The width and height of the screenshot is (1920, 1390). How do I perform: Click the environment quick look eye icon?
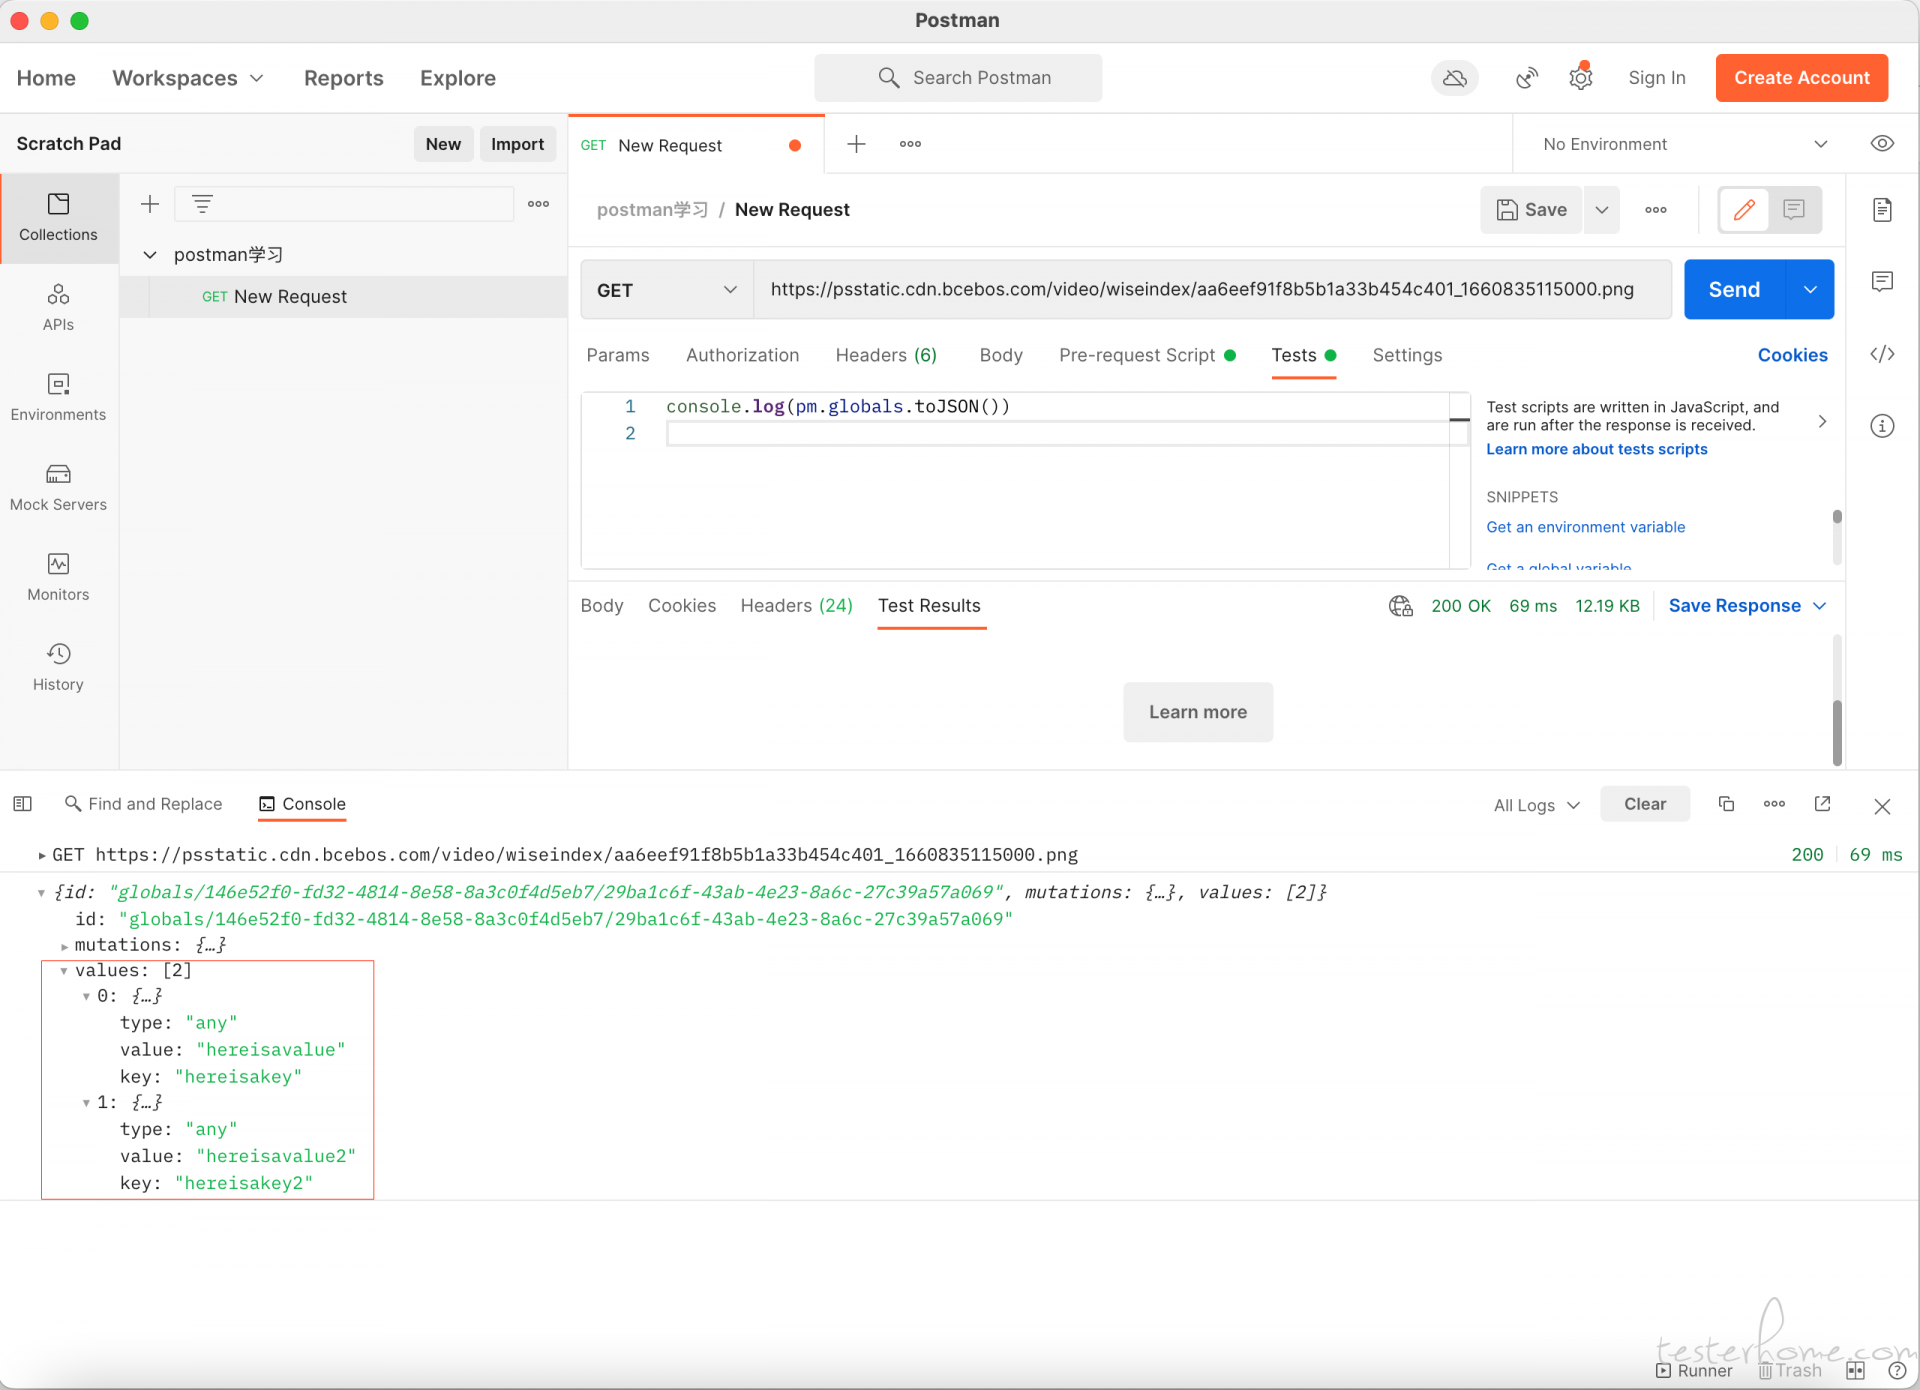coord(1882,143)
